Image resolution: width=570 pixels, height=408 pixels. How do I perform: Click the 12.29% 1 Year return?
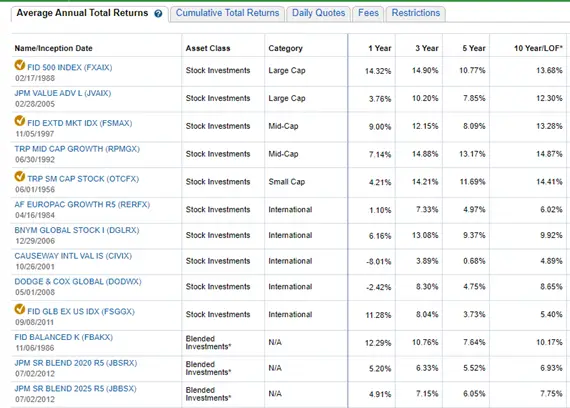(378, 343)
